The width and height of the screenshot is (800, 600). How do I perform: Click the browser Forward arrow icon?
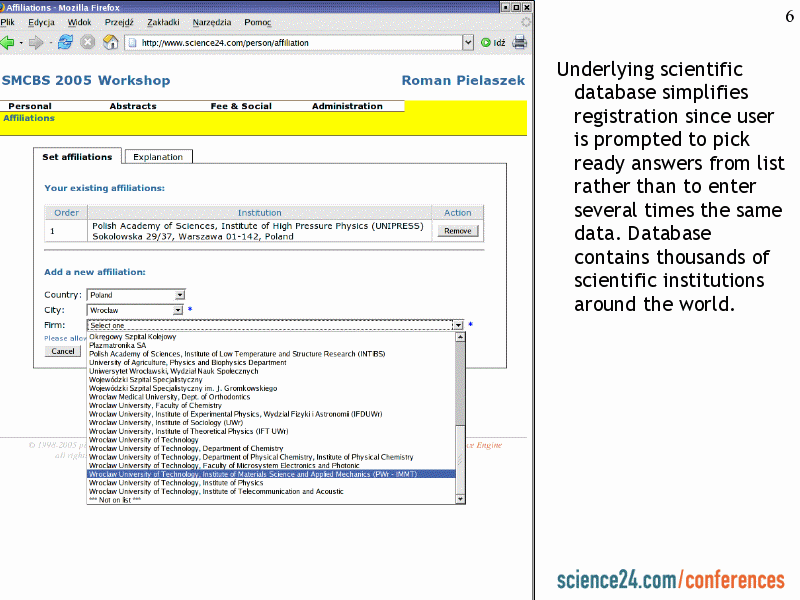(x=36, y=43)
